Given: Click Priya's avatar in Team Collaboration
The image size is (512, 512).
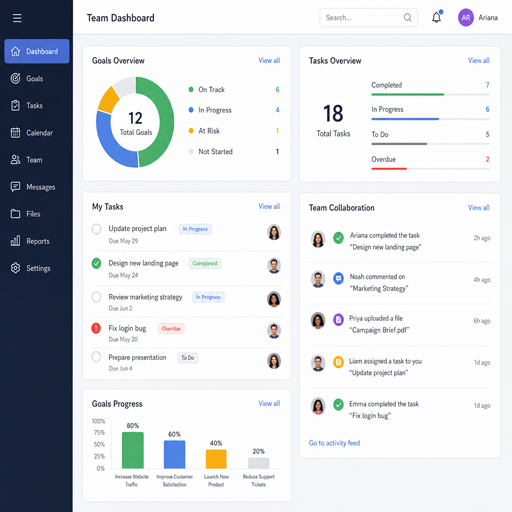Looking at the screenshot, I should pyautogui.click(x=318, y=321).
